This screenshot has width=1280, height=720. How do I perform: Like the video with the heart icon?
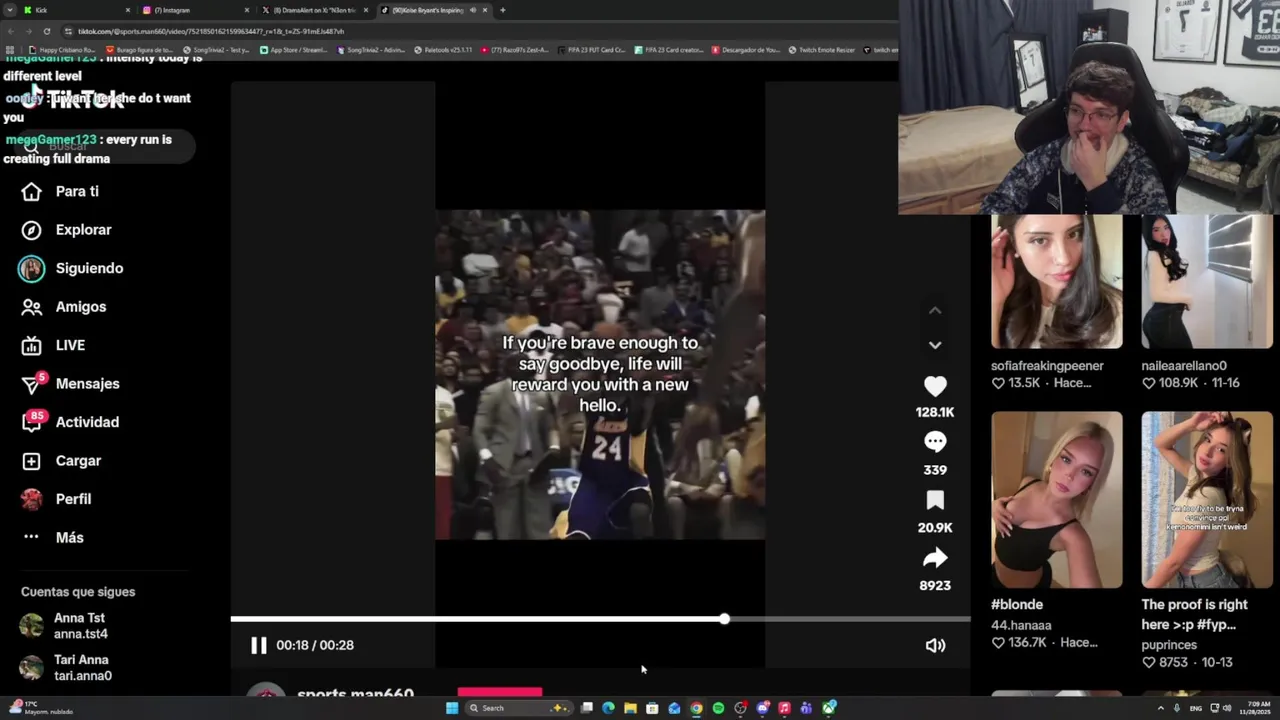point(935,386)
